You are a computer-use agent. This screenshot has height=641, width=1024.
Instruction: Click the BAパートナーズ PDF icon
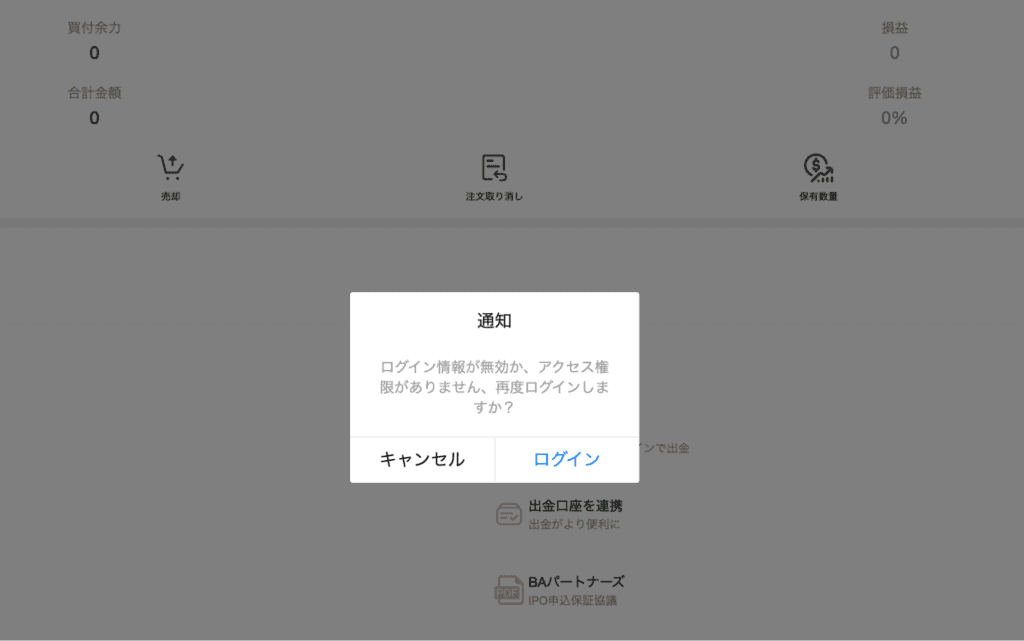click(x=509, y=590)
